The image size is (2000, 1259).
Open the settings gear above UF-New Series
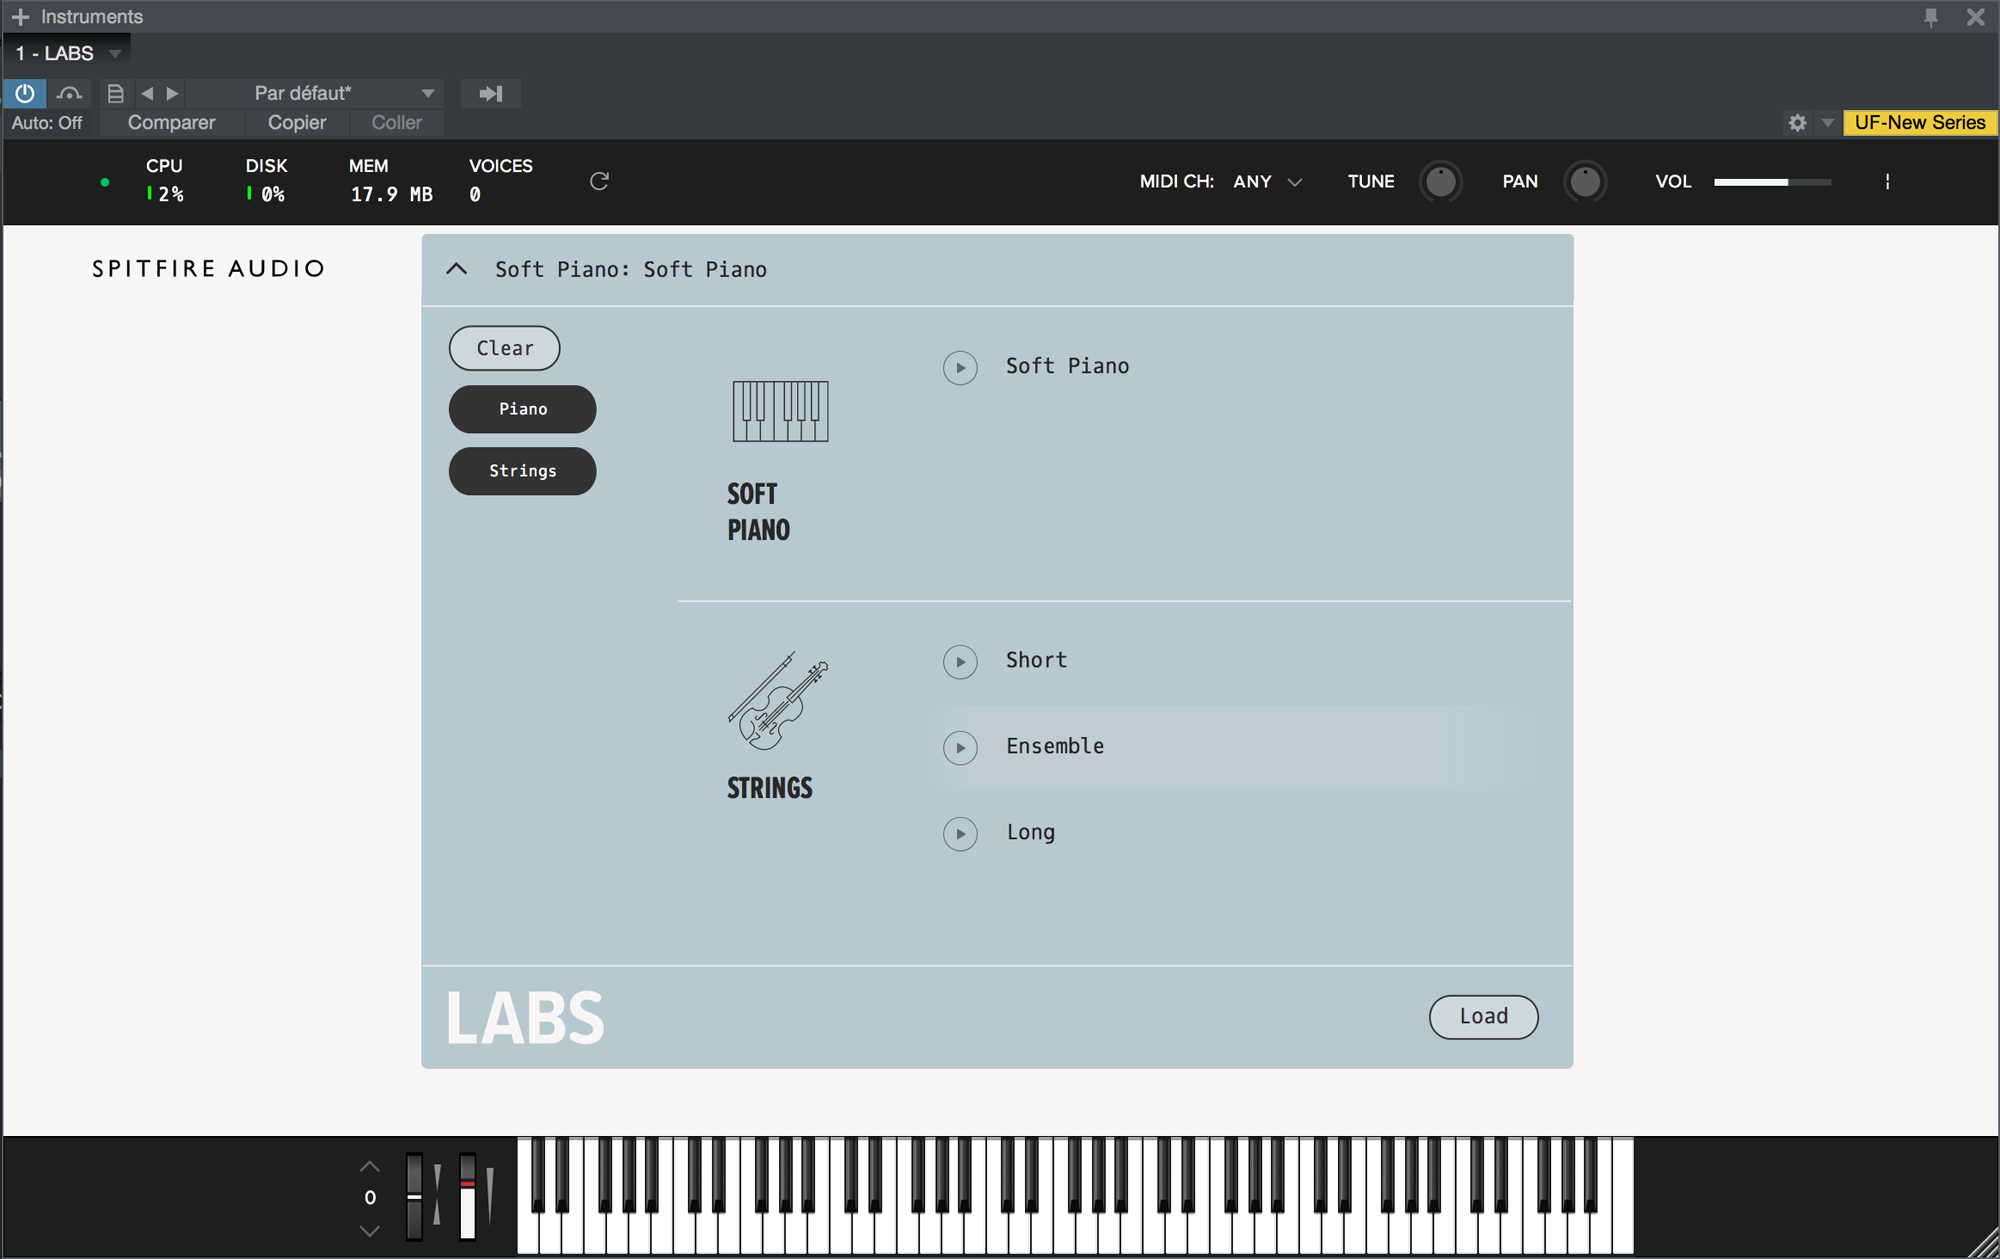coord(1797,122)
